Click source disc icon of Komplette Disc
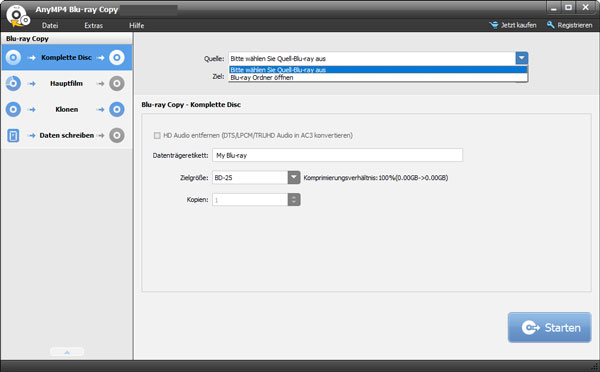 (13, 57)
